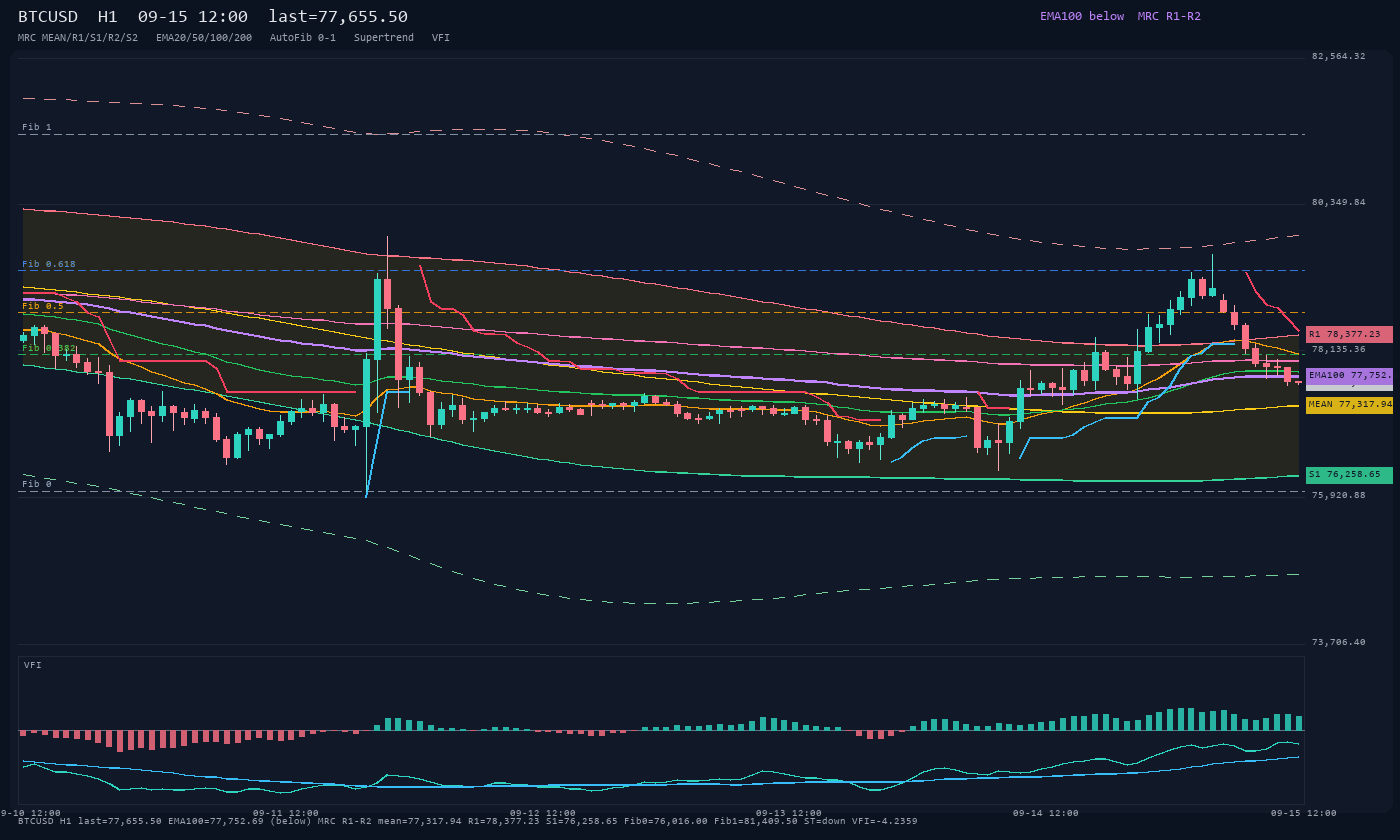The height and width of the screenshot is (840, 1400).
Task: Click the Fib 0.5 level label
Action: click(x=43, y=306)
